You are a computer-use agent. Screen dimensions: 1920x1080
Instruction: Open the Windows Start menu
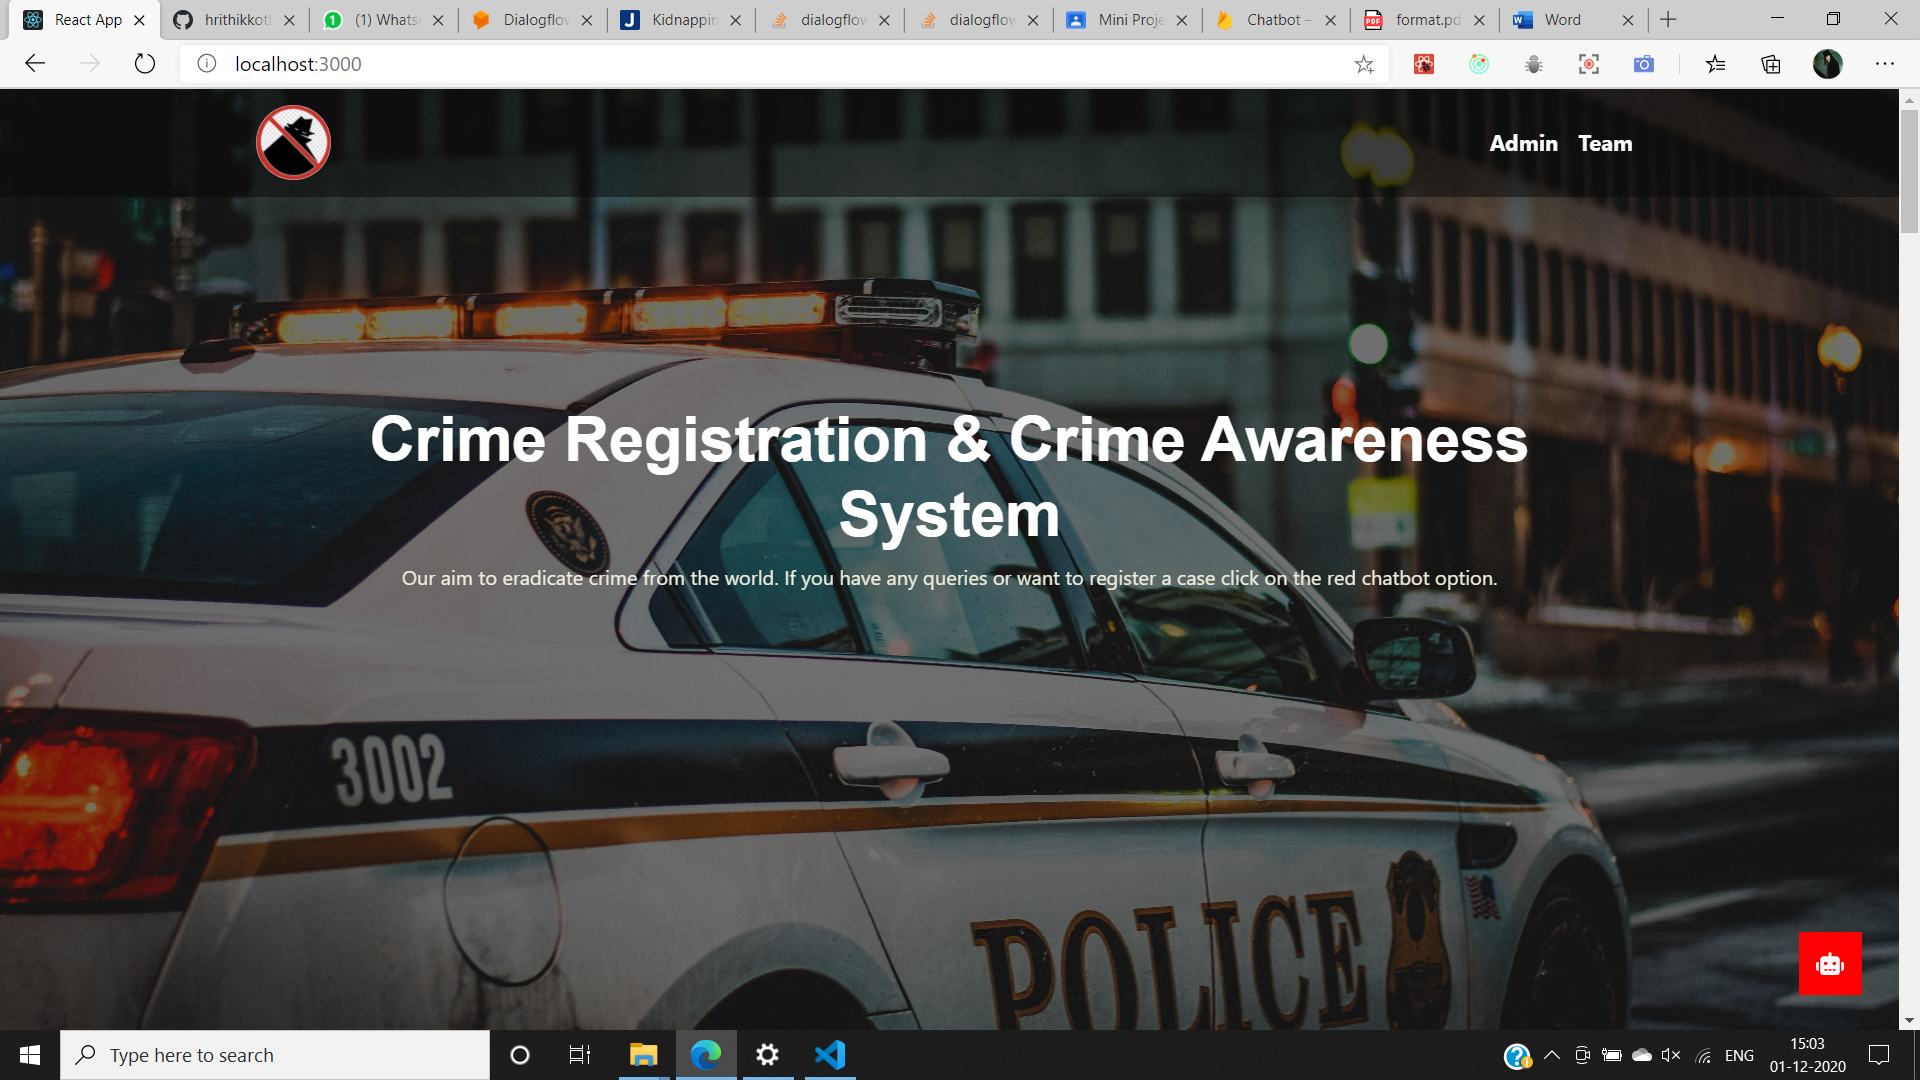[x=30, y=1055]
